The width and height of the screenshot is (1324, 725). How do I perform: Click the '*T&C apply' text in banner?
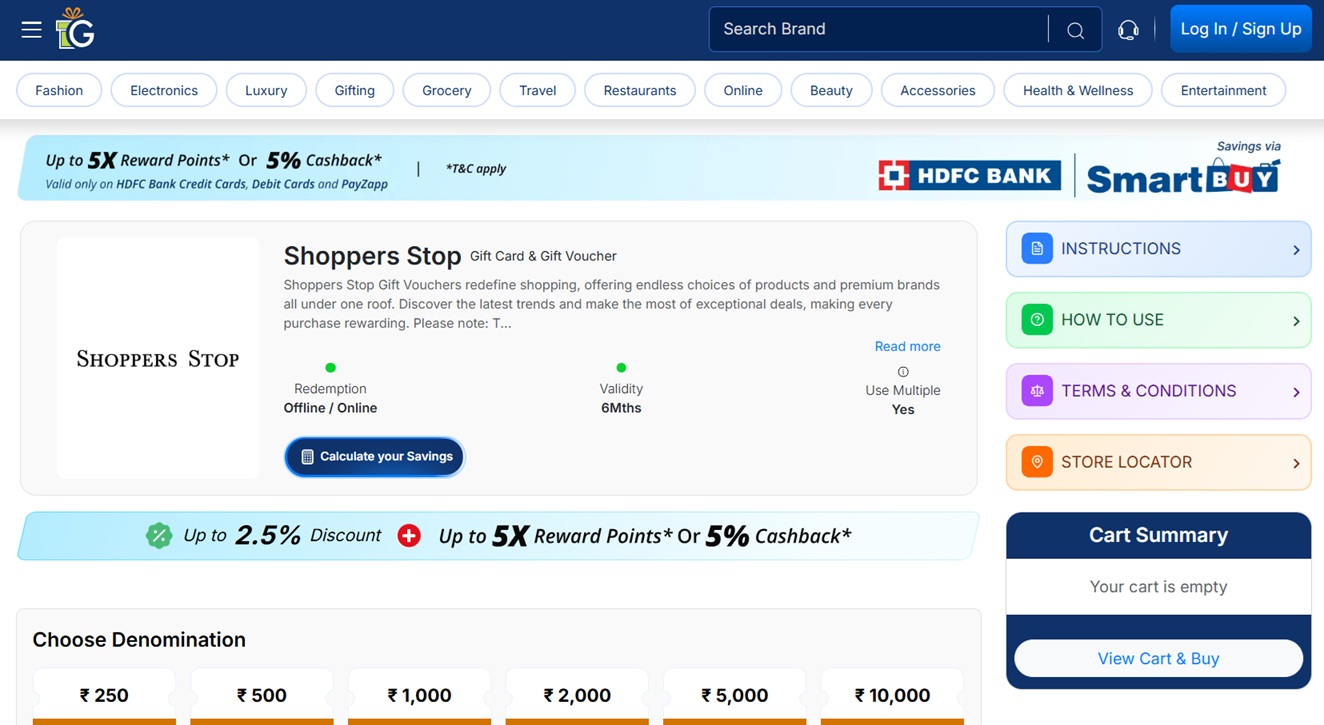[x=476, y=169]
